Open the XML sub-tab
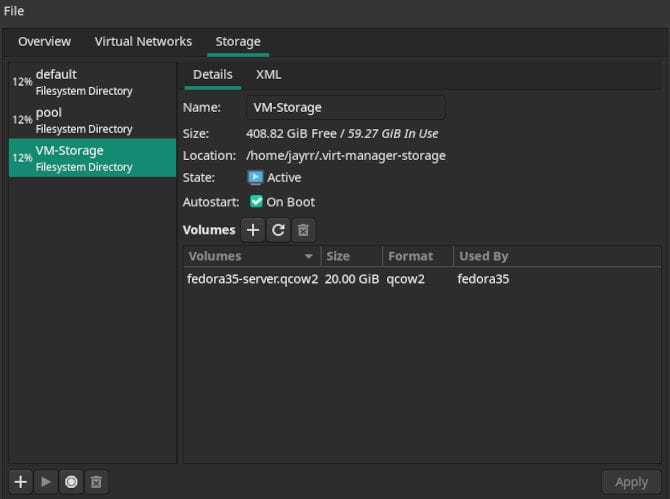The width and height of the screenshot is (670, 499). coord(268,75)
